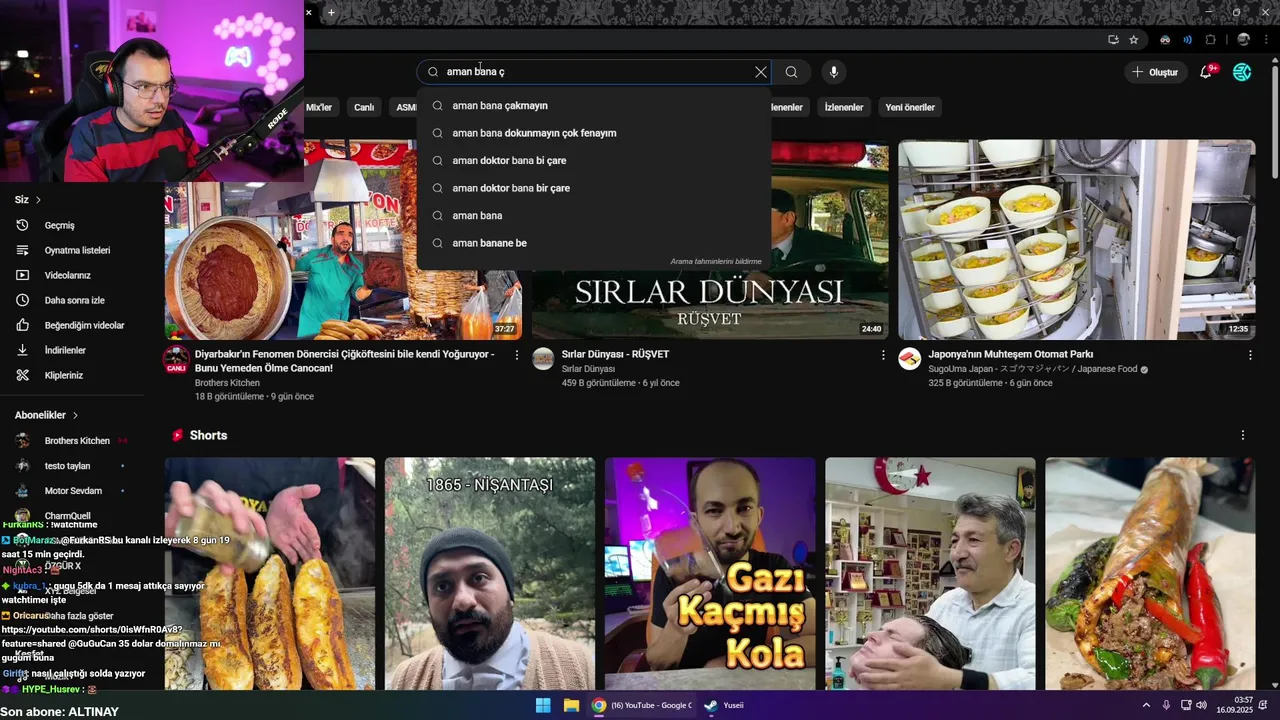The height and width of the screenshot is (720, 1280).
Task: Open the taskbar volume control
Action: 1201,705
